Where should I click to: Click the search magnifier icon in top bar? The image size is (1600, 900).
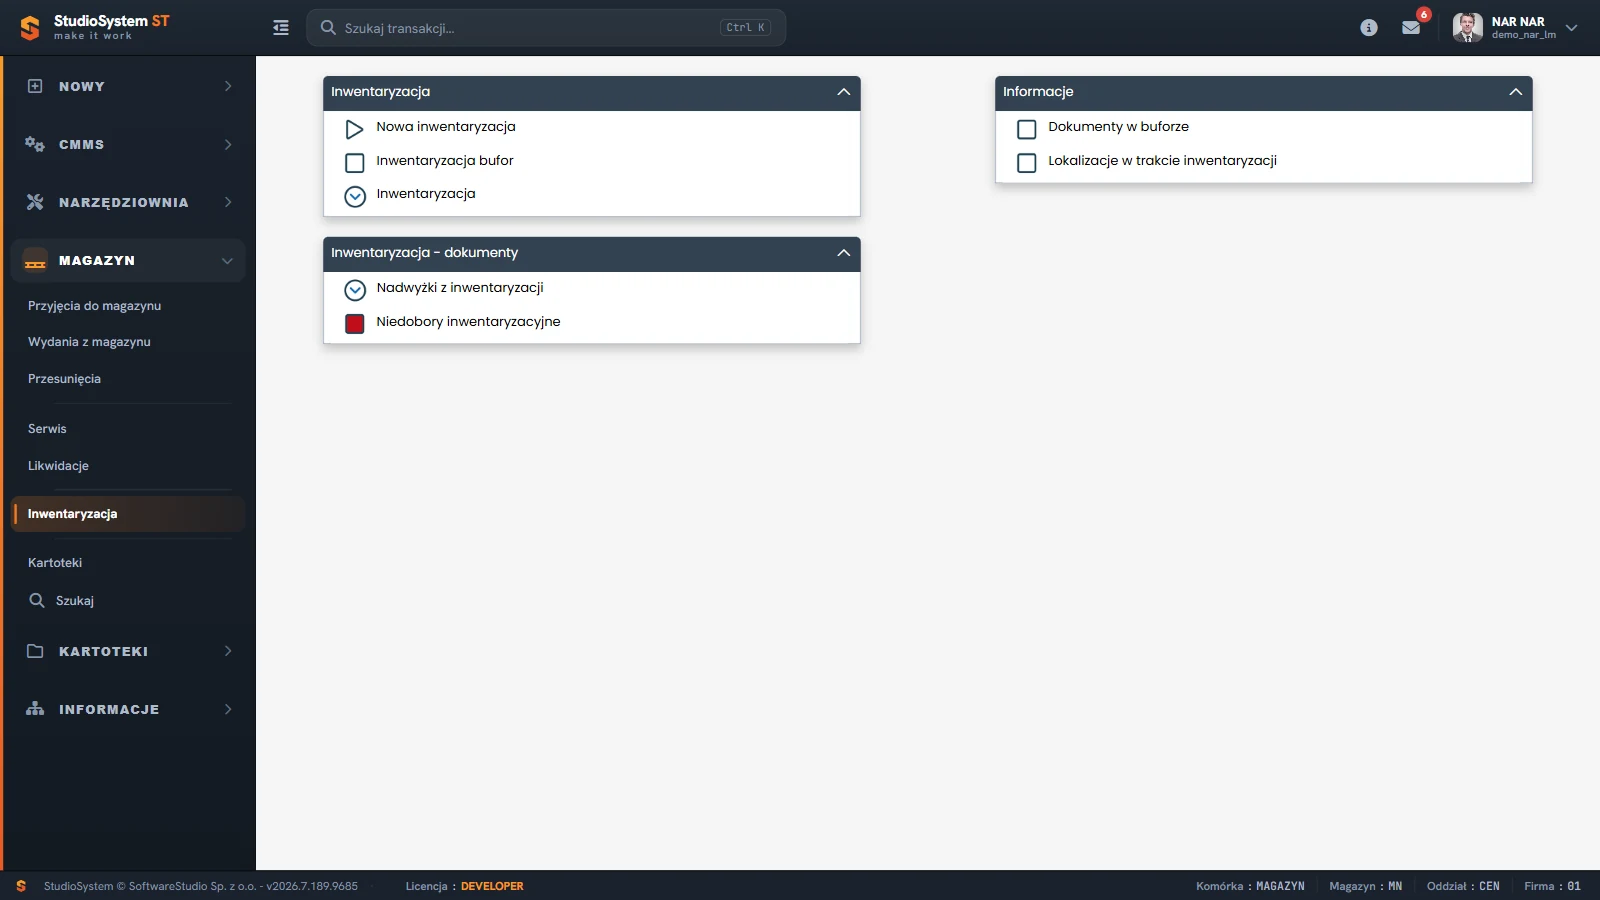[x=328, y=28]
